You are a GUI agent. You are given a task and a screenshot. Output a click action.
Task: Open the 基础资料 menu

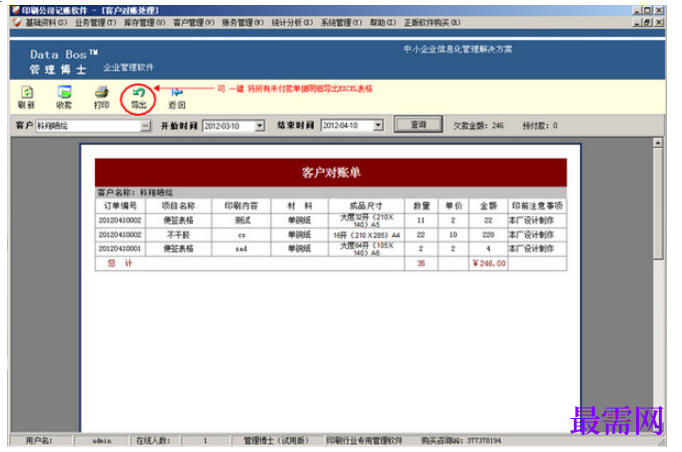(46, 22)
